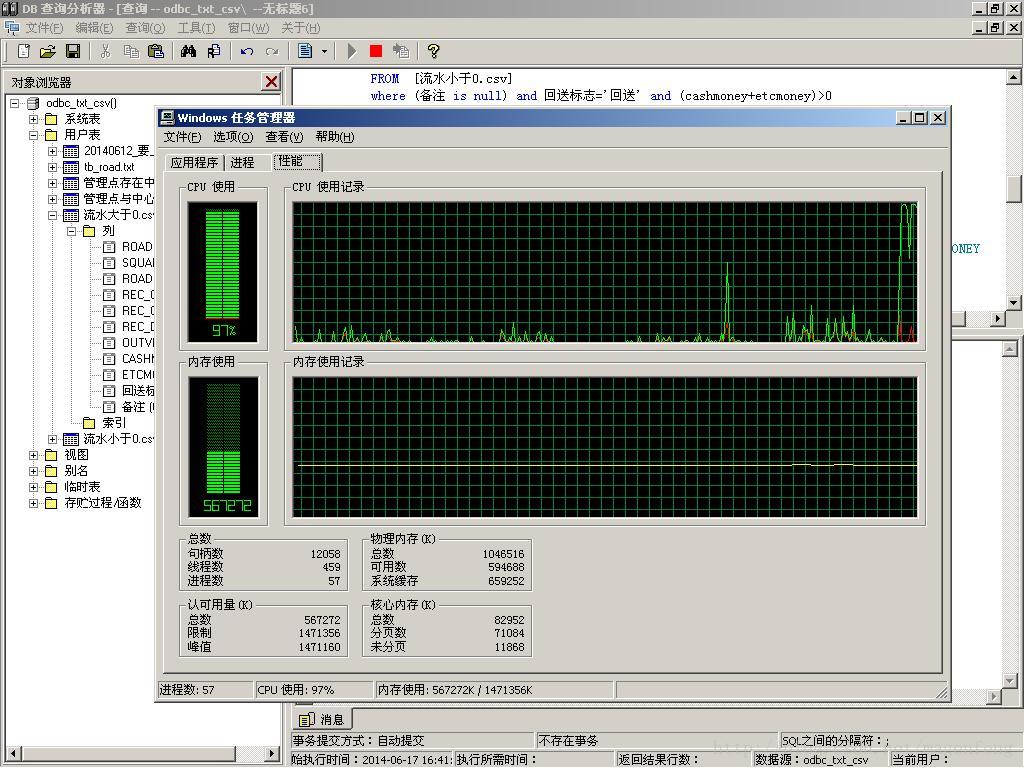Expand the System Tables (系统表) folder

pos(33,119)
